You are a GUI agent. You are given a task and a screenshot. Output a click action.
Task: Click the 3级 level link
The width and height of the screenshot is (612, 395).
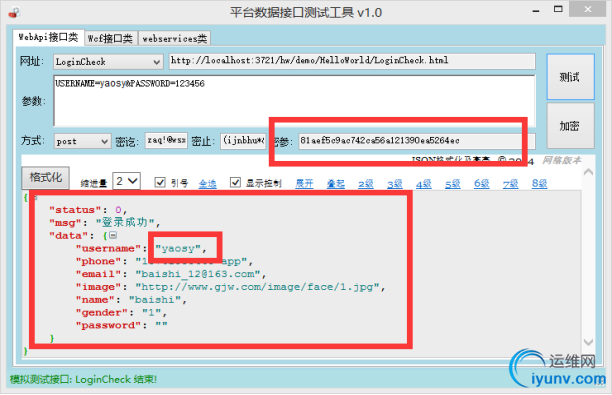pyautogui.click(x=395, y=183)
